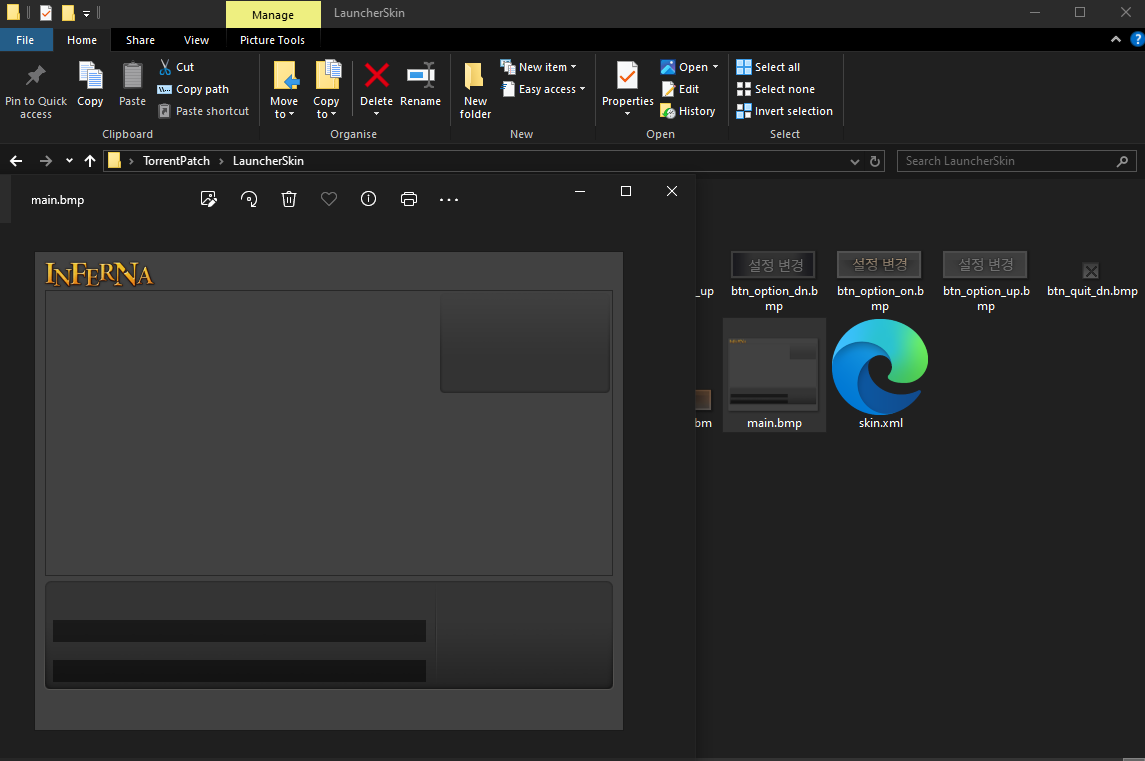
Task: Print main.bmp from the Photos viewer
Action: 409,199
